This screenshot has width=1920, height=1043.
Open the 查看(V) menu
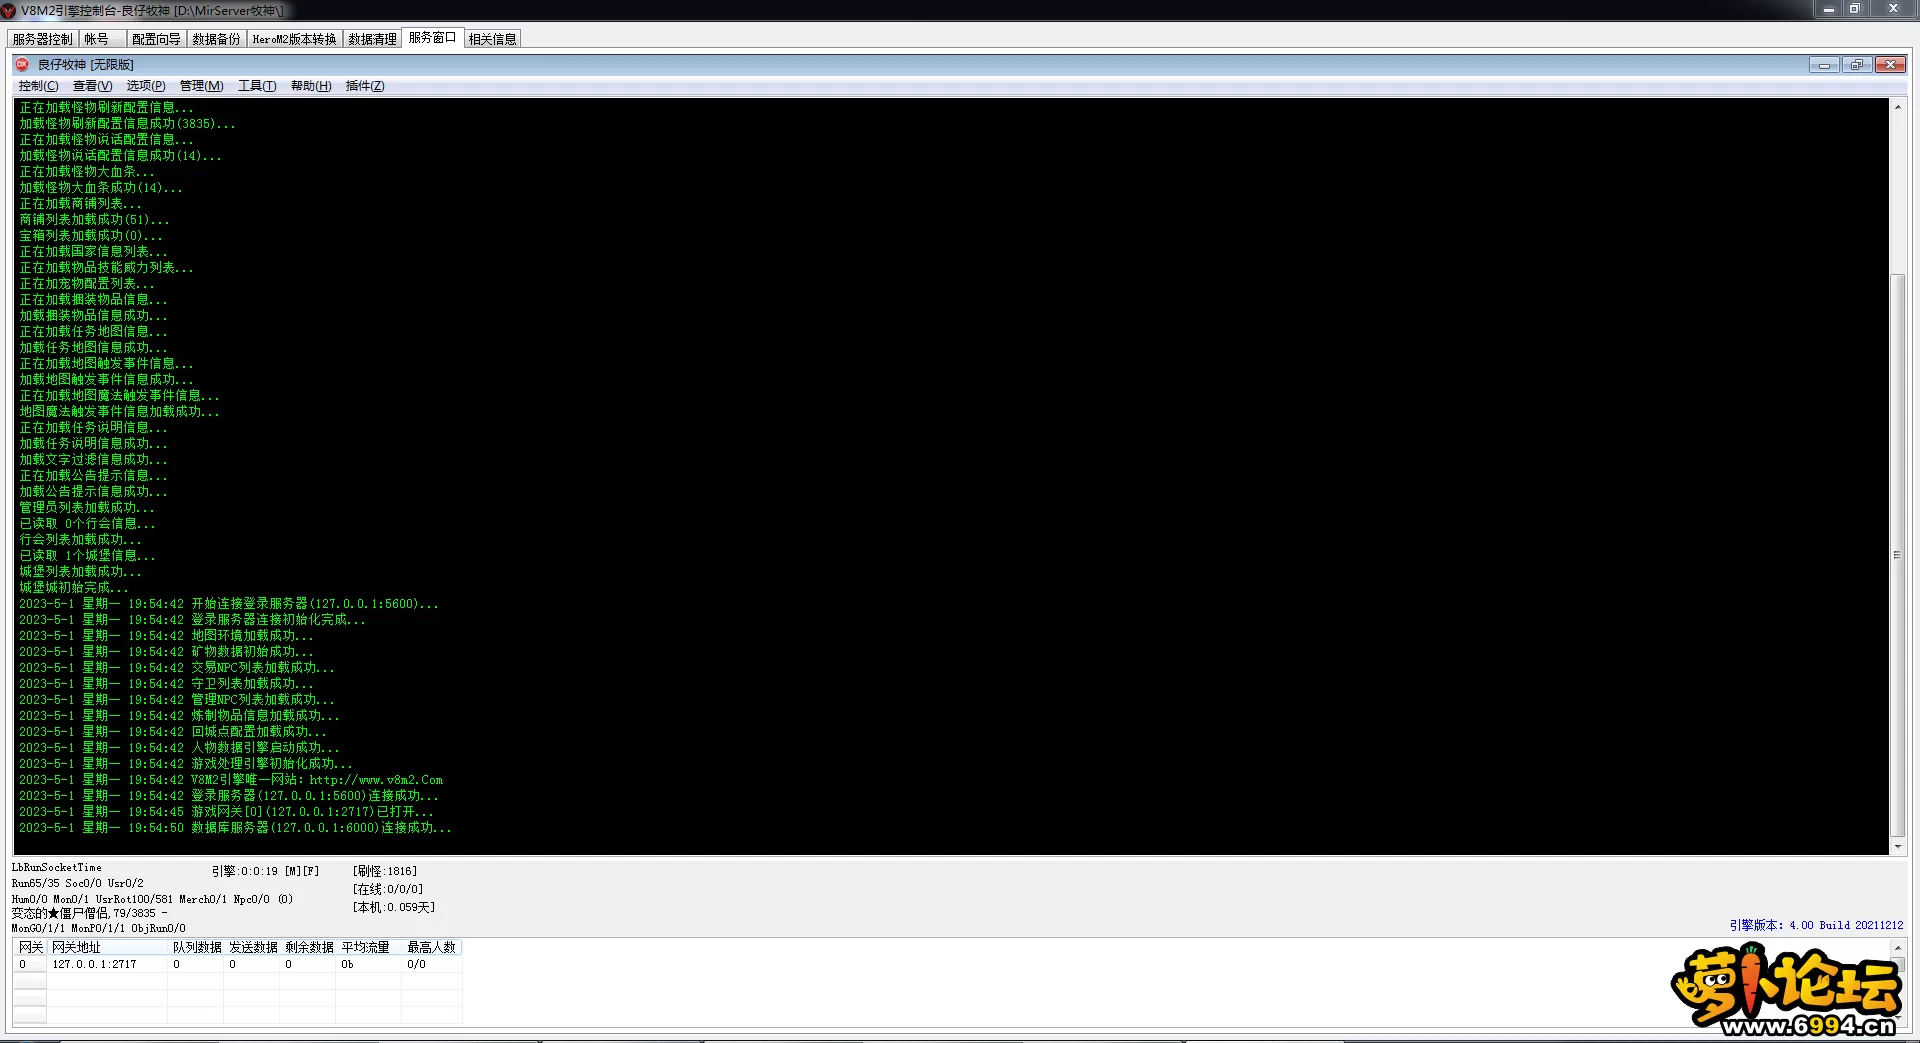pos(92,86)
